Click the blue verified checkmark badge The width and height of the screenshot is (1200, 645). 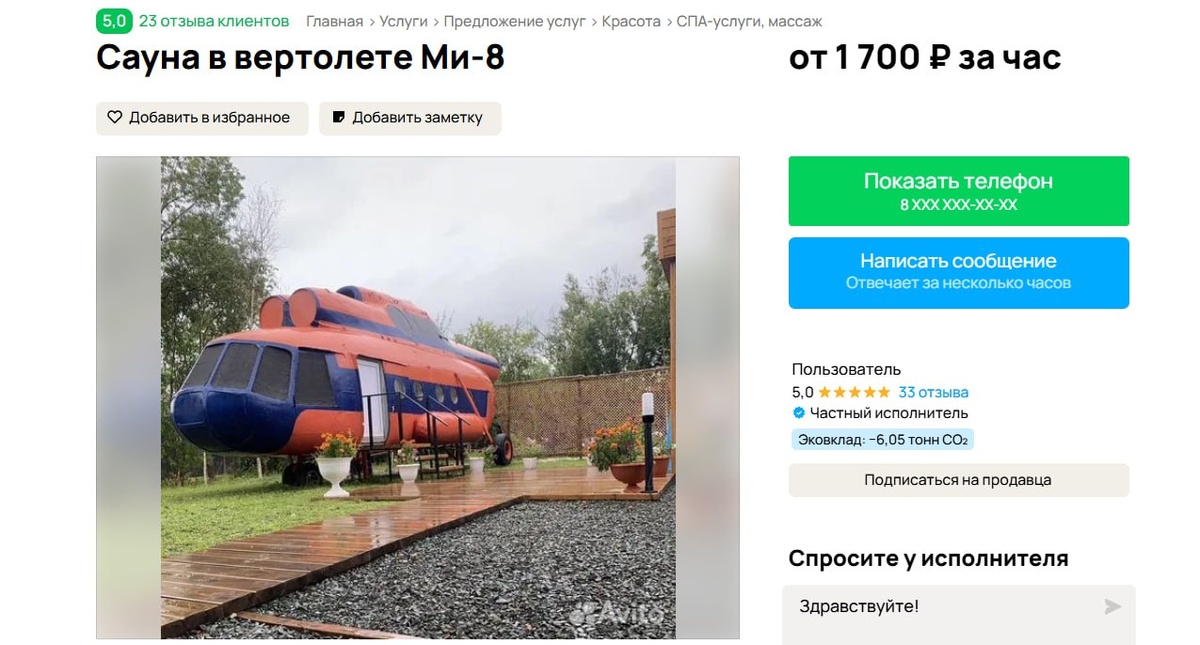point(799,414)
